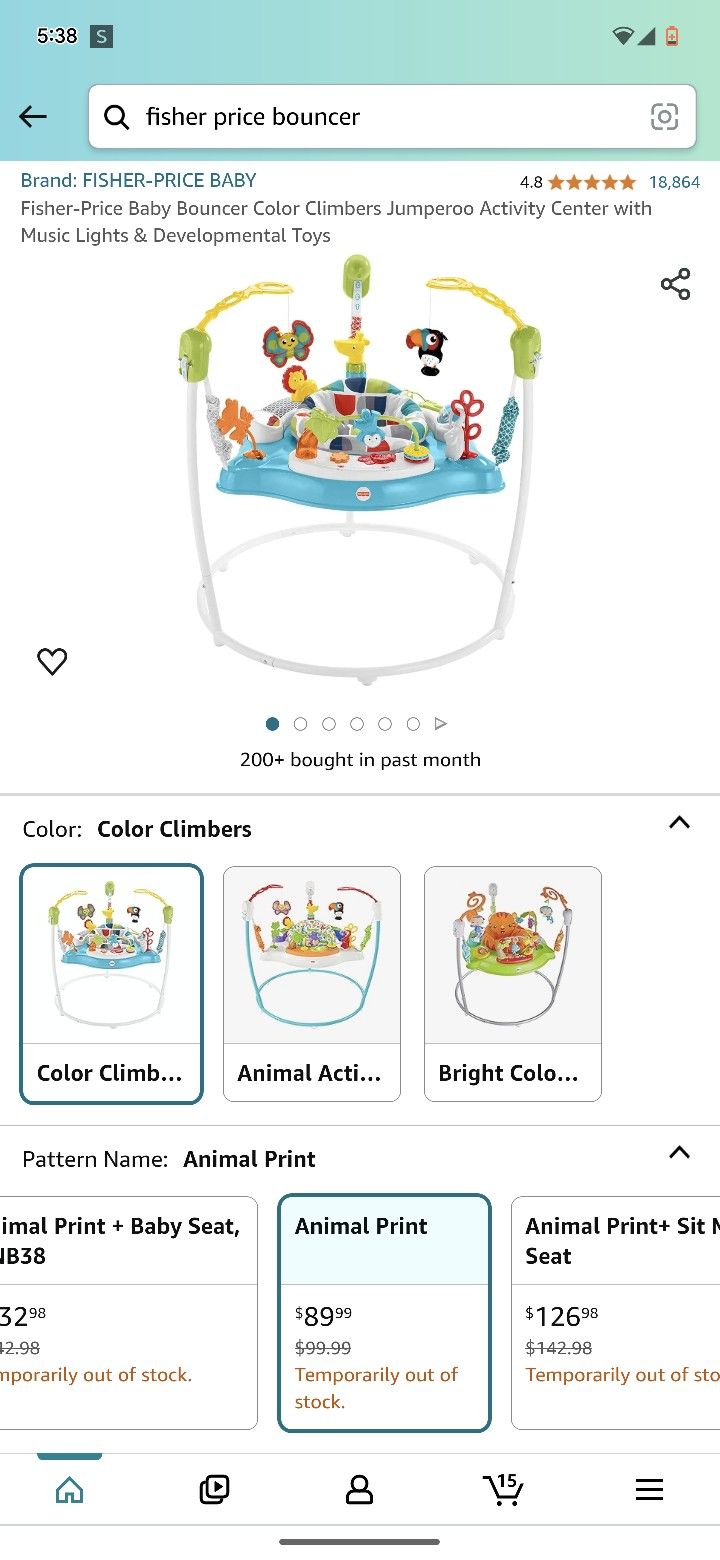Collapse the Color options section

coord(679,823)
